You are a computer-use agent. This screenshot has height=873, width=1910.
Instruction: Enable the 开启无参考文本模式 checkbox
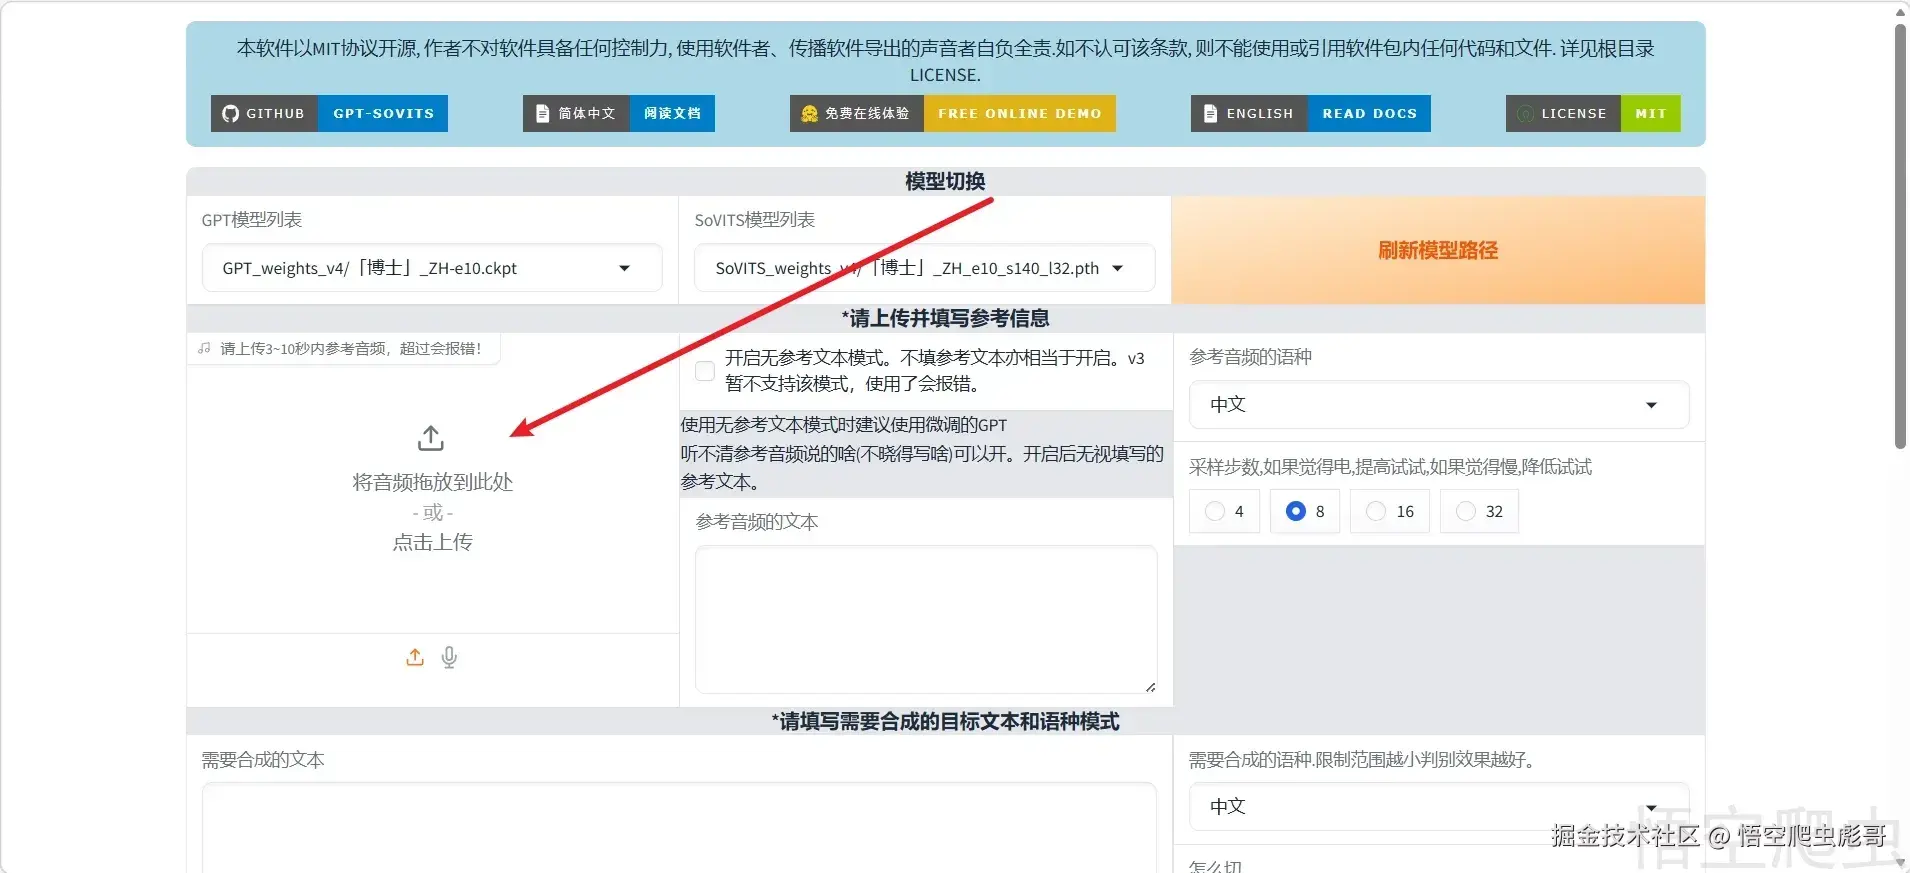(705, 371)
